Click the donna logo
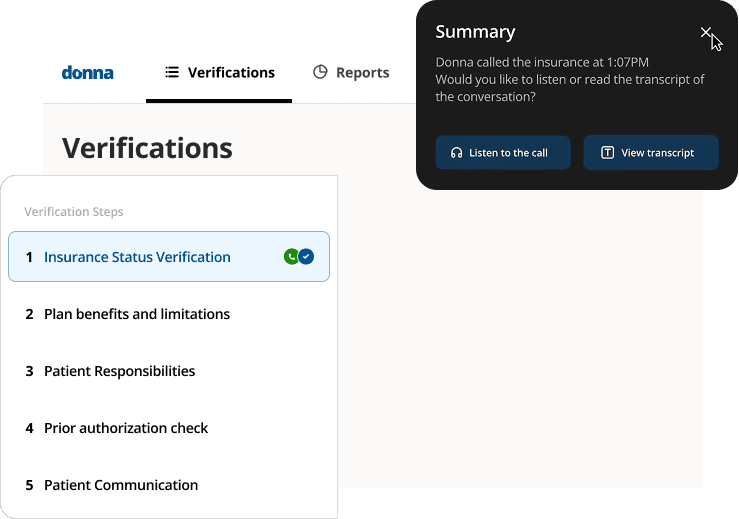 87,73
